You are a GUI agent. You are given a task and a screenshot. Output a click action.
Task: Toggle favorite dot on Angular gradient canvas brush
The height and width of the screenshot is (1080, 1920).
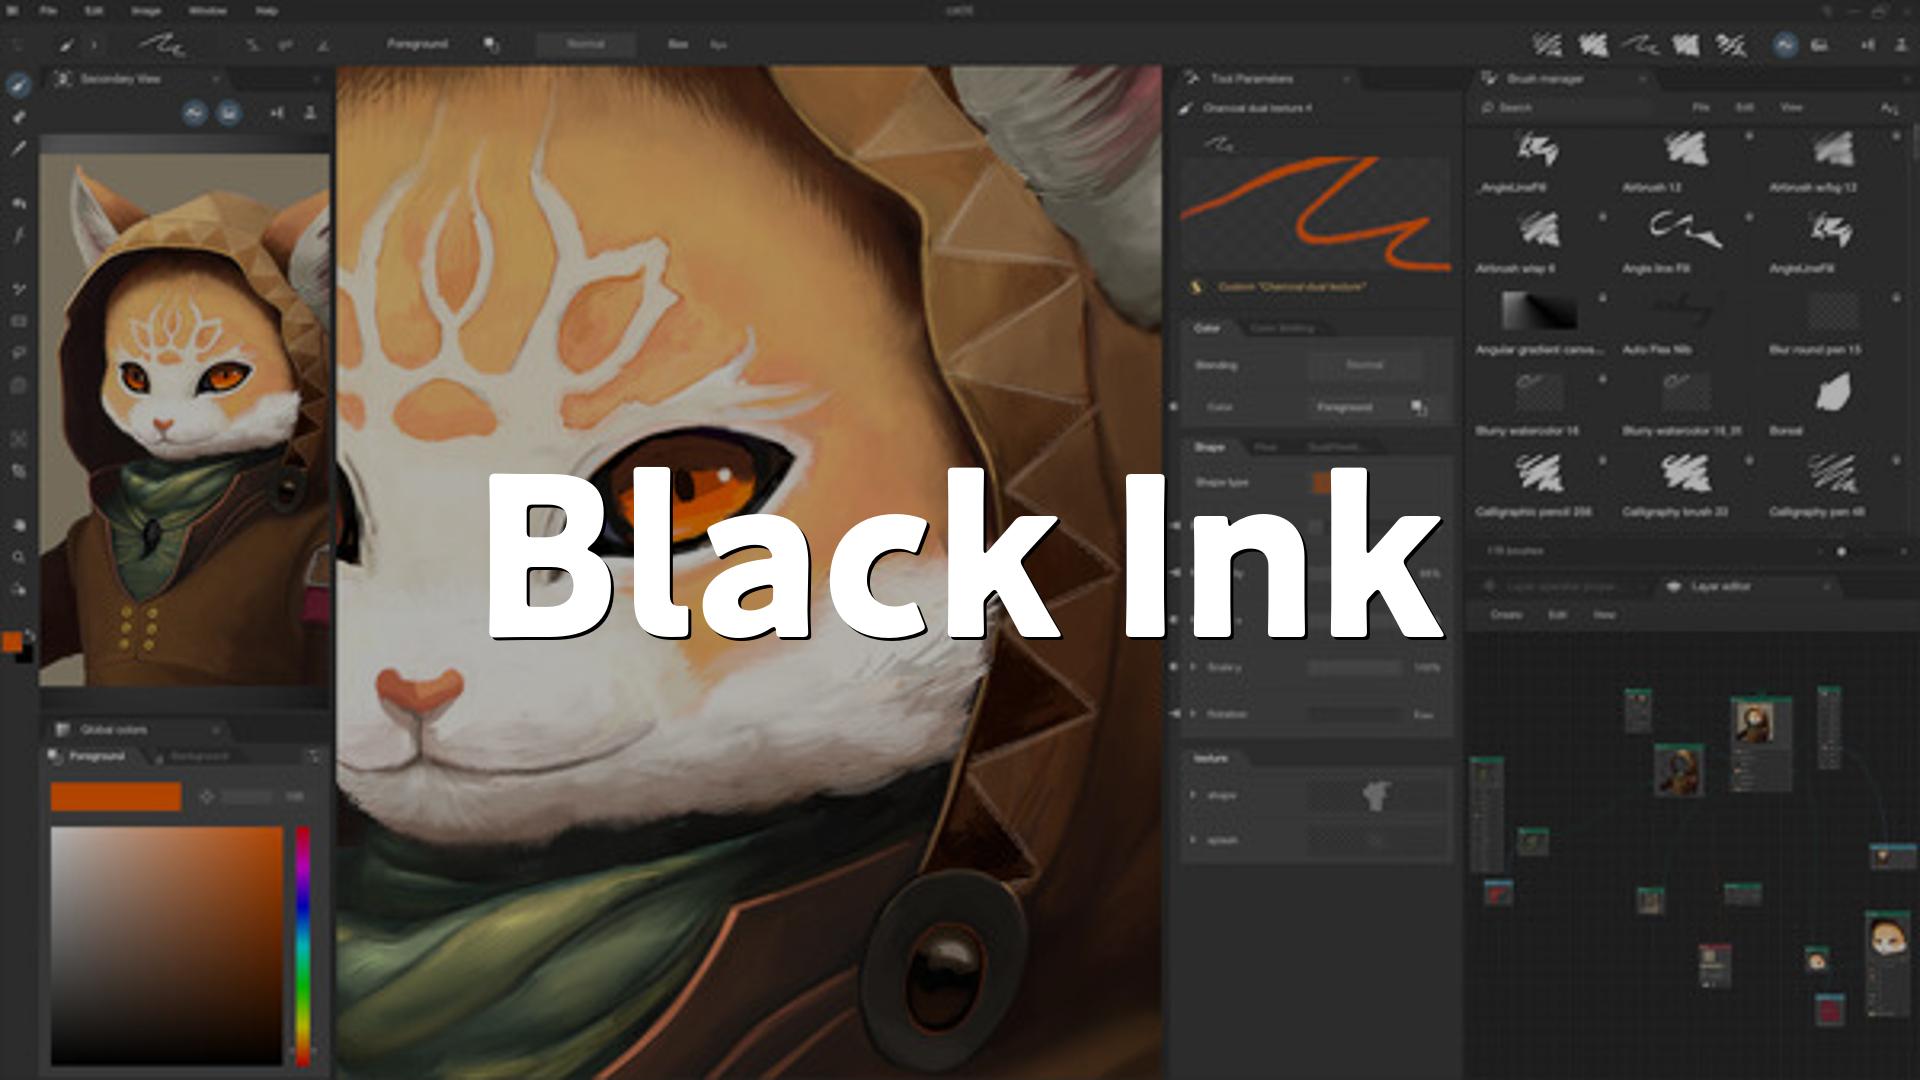[1603, 297]
